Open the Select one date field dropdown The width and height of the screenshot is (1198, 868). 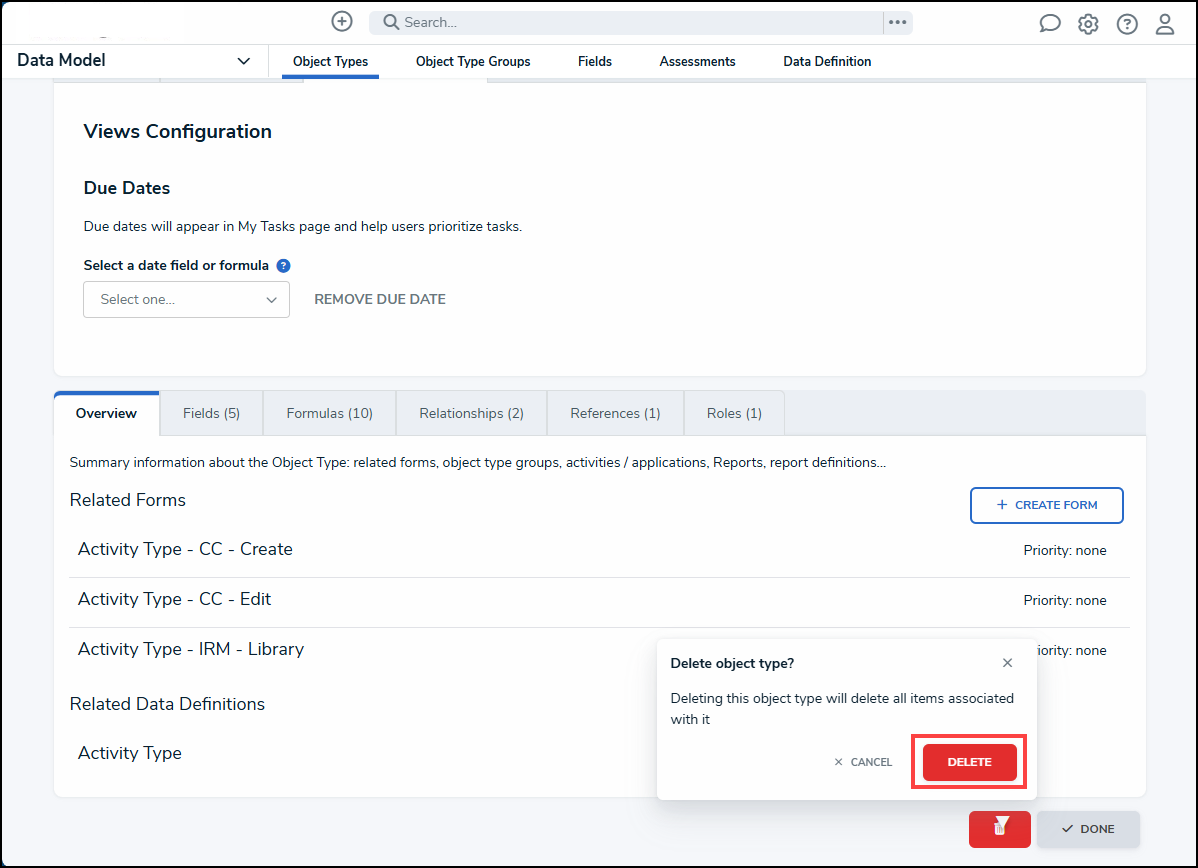pyautogui.click(x=186, y=300)
